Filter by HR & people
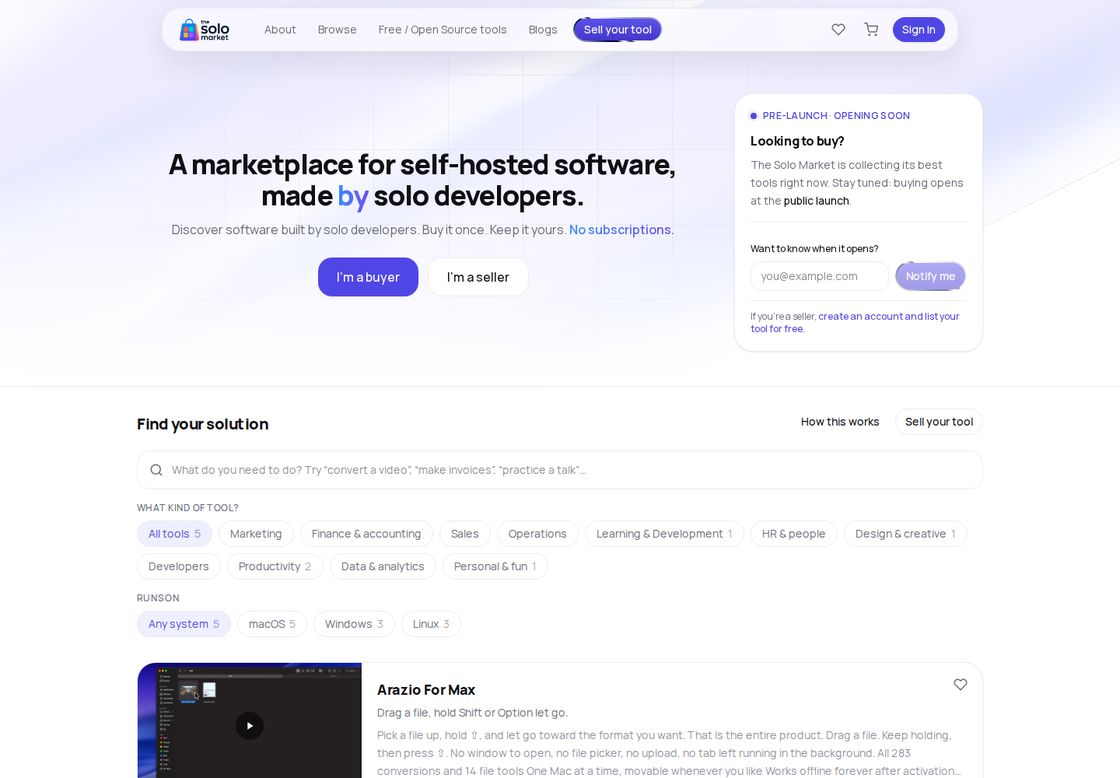Viewport: 1120px width, 778px height. tap(794, 534)
